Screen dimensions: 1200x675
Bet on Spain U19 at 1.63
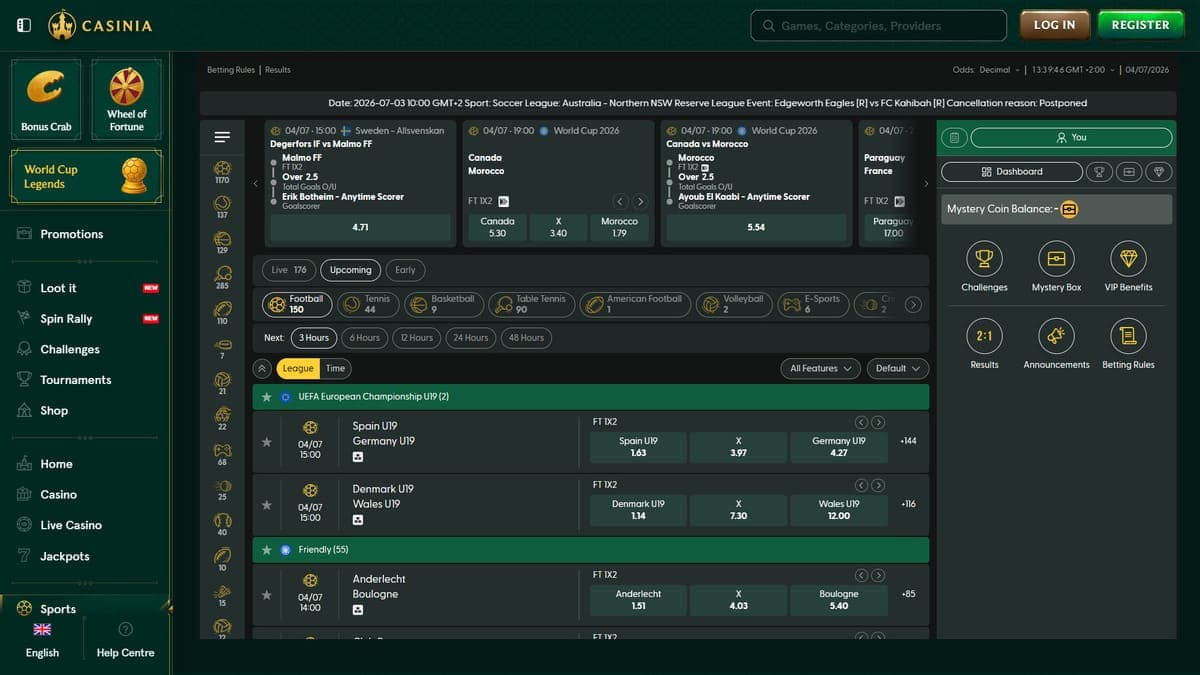(638, 447)
